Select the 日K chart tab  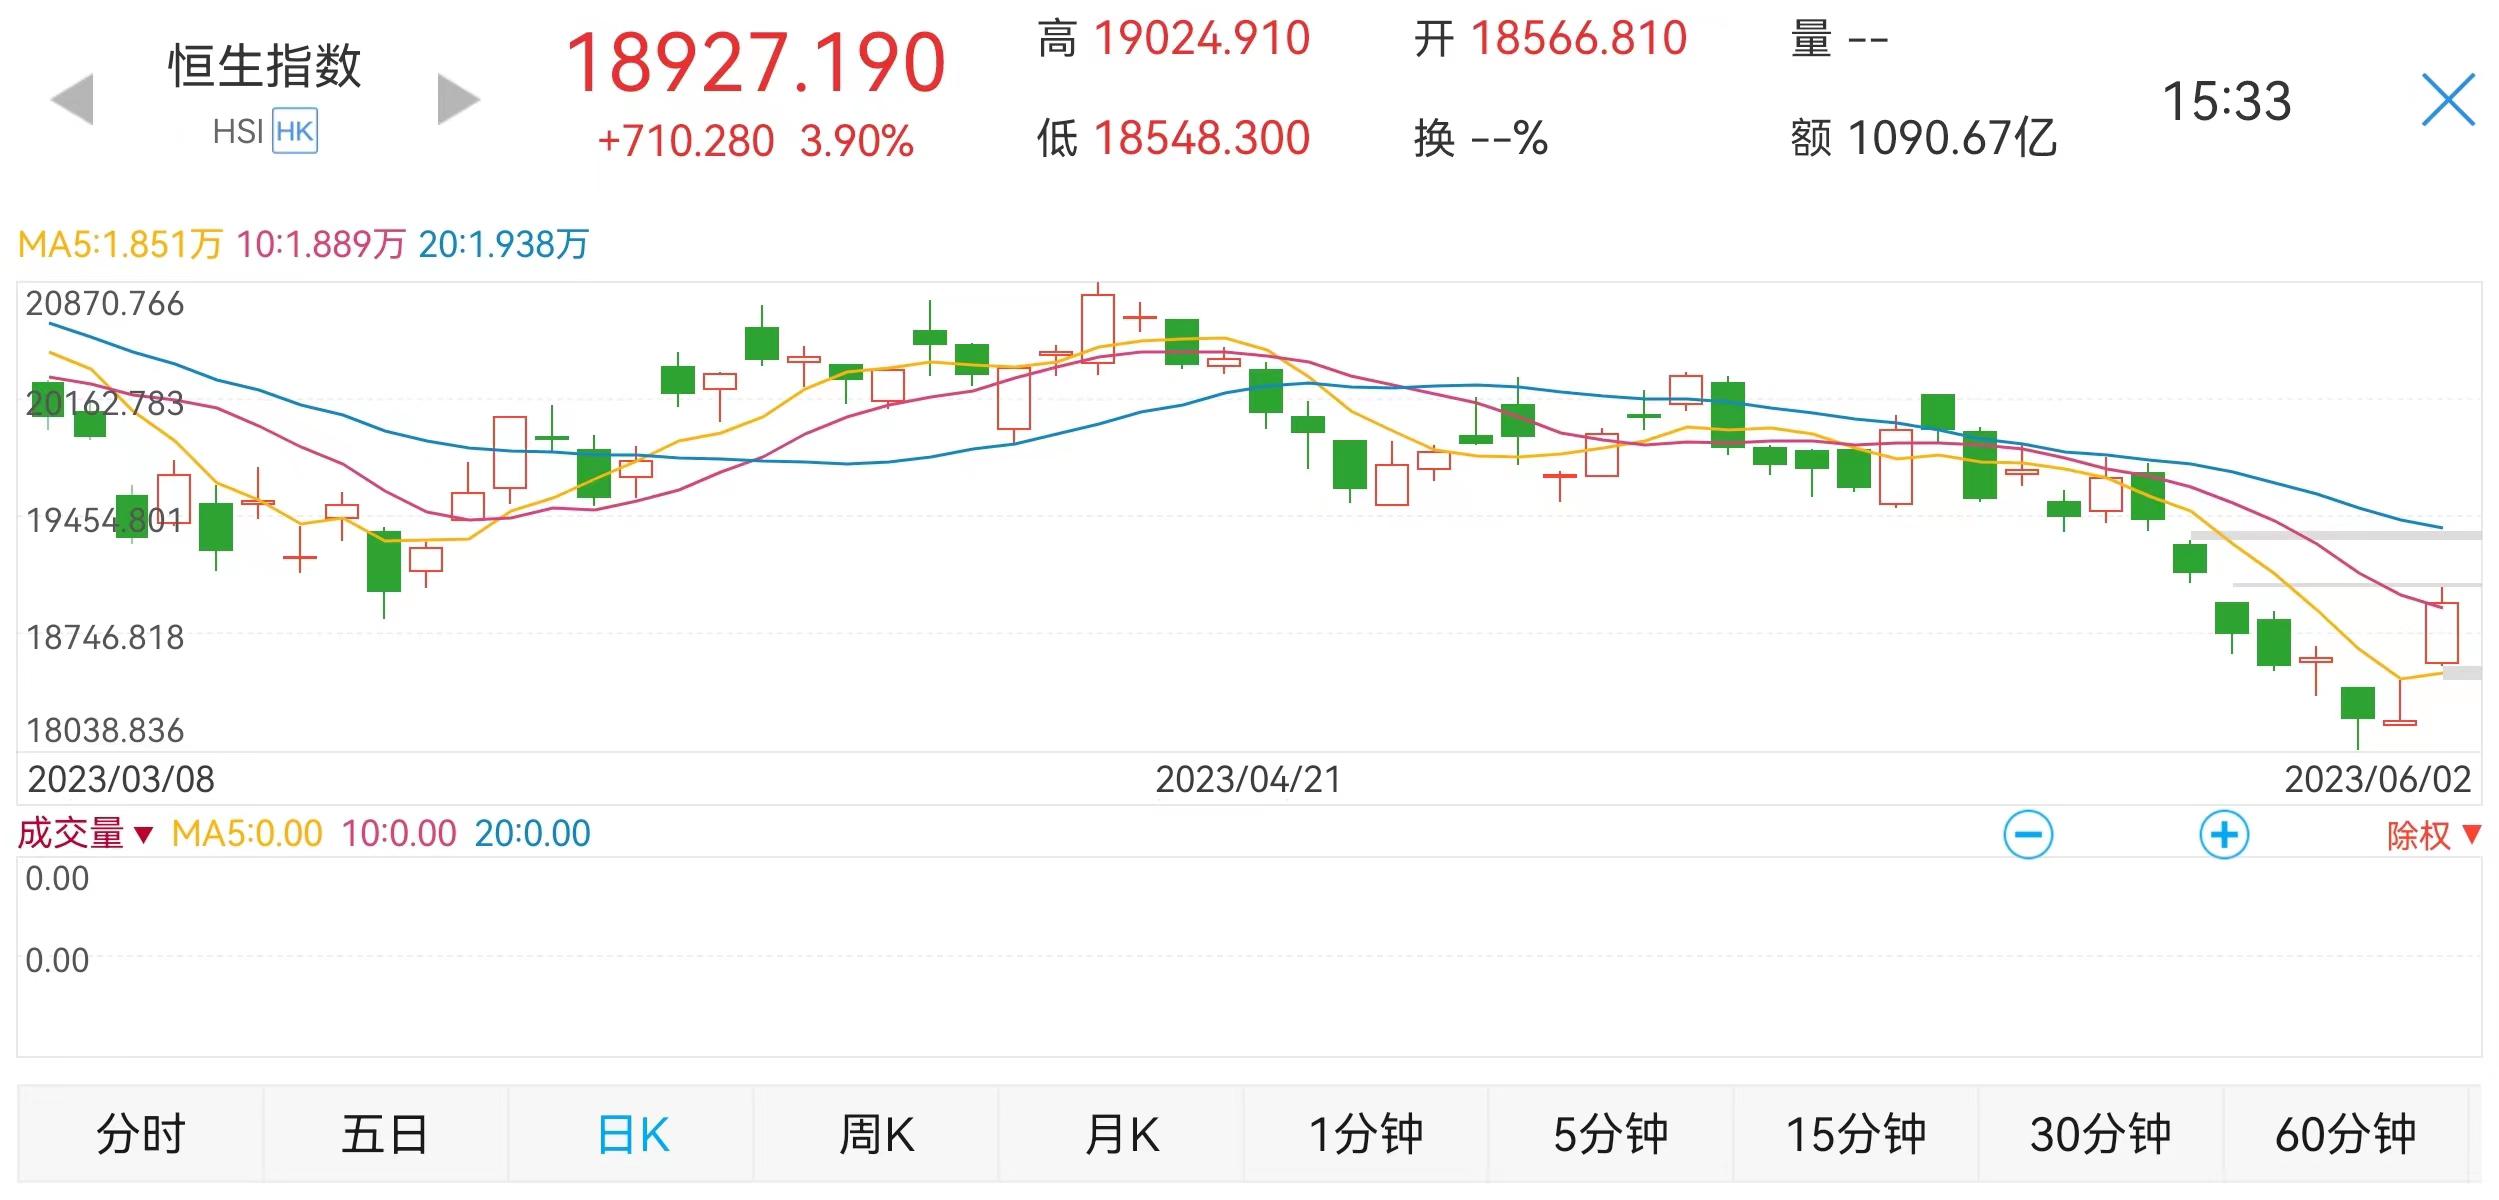pyautogui.click(x=632, y=1135)
